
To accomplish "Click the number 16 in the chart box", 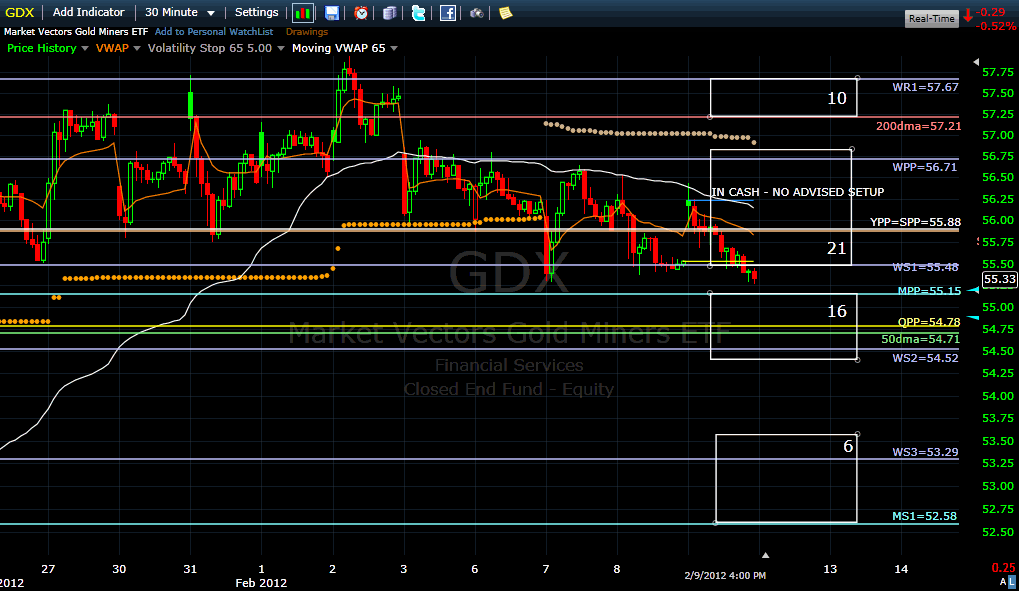I will point(837,311).
